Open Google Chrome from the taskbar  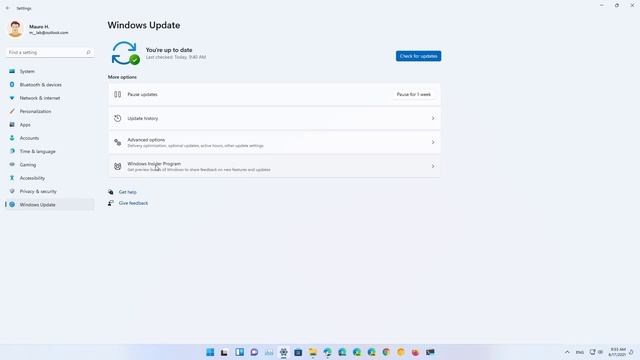(386, 352)
